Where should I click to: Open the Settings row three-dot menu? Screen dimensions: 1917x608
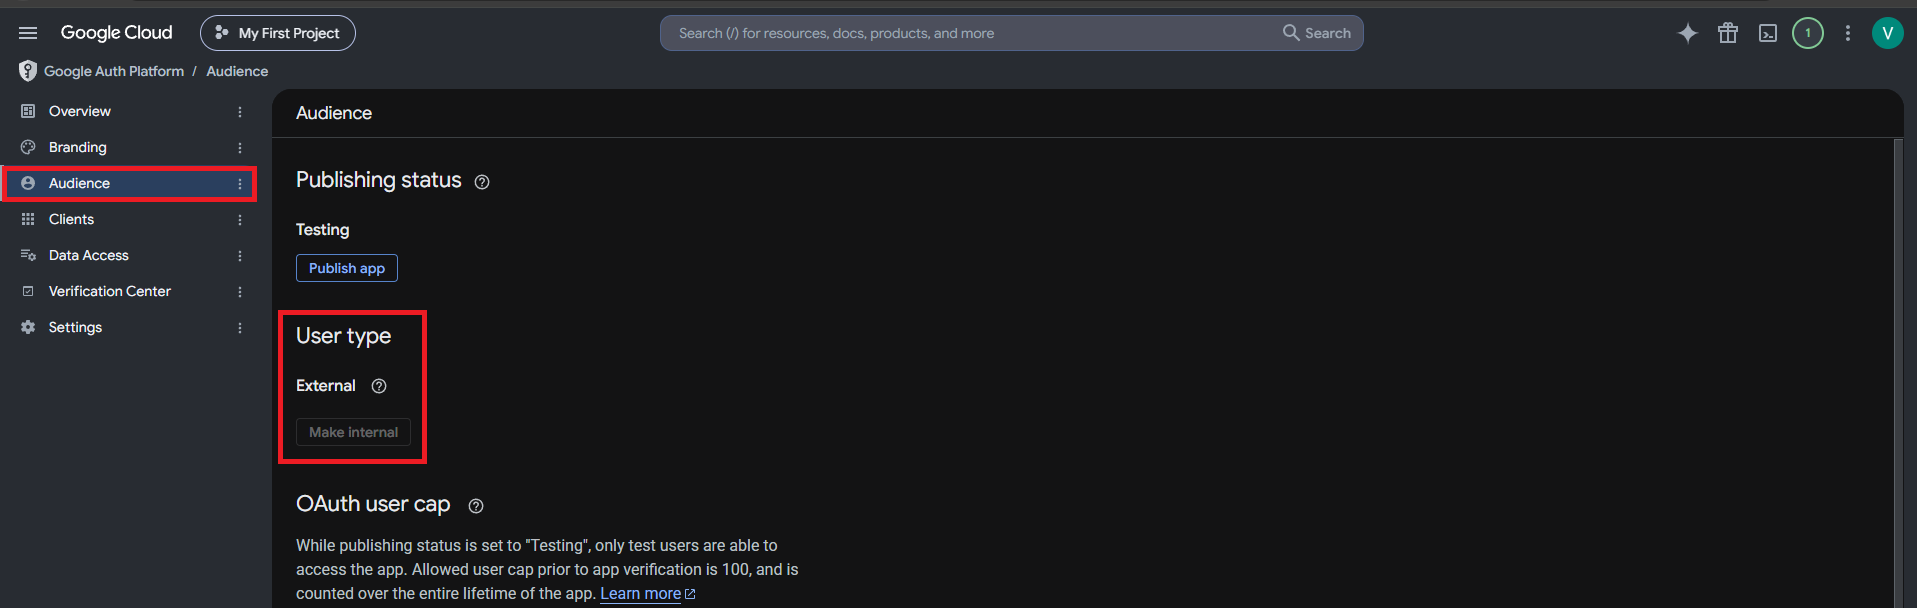[240, 328]
